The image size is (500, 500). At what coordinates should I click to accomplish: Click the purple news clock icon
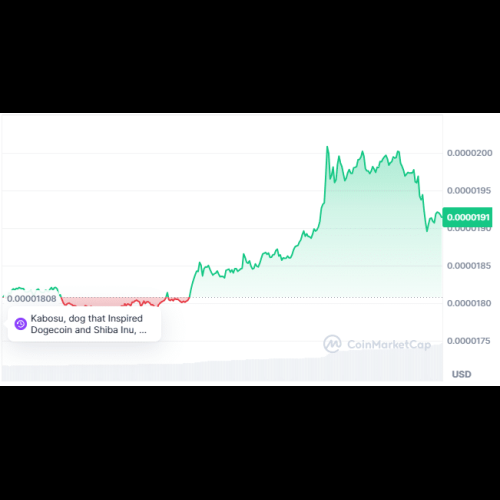pyautogui.click(x=21, y=324)
